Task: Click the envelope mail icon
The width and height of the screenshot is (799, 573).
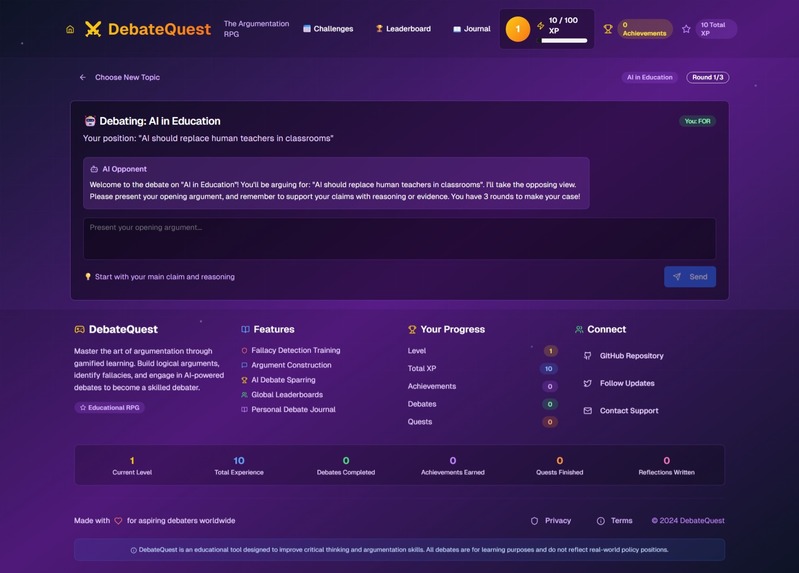Action: coord(588,411)
